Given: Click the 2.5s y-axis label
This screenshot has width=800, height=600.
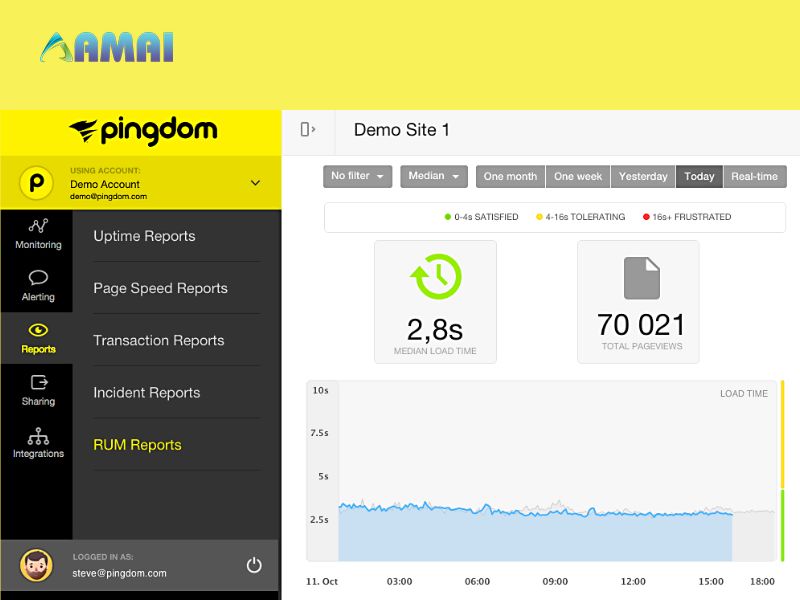Looking at the screenshot, I should (x=319, y=520).
